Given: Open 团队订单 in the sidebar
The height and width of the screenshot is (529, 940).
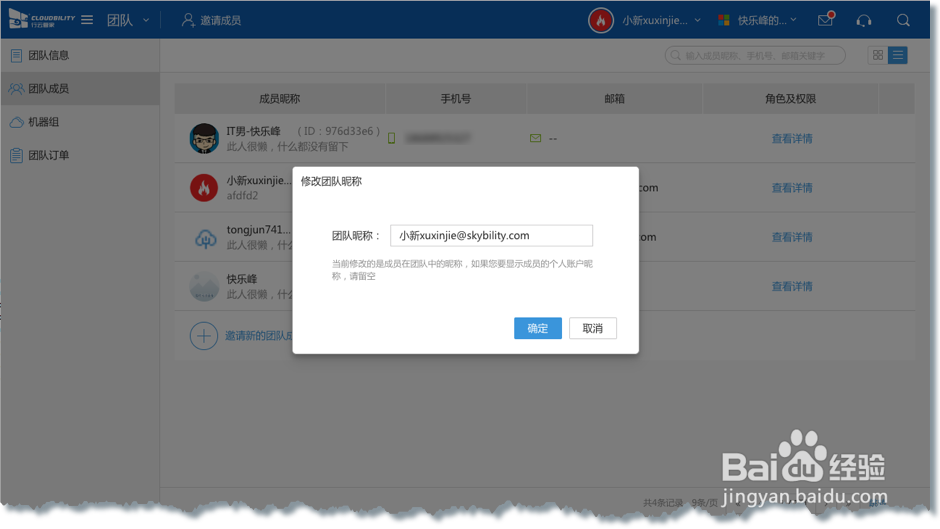Looking at the screenshot, I should click(80, 155).
